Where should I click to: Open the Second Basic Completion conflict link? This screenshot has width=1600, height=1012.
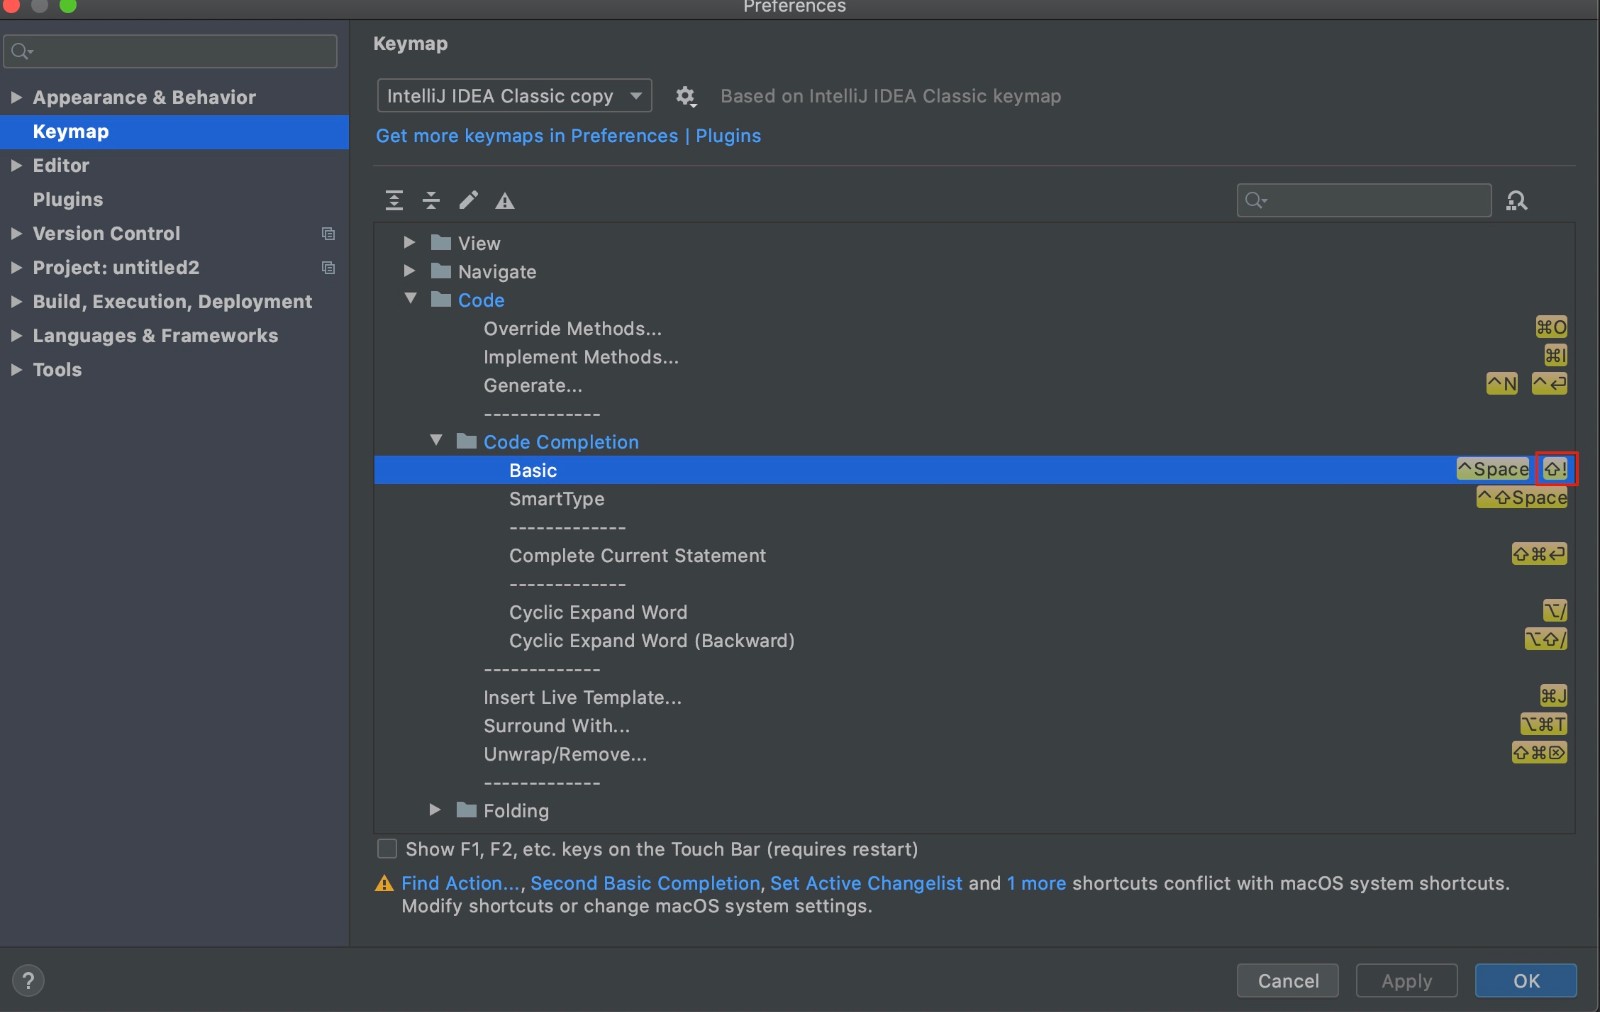click(x=645, y=884)
